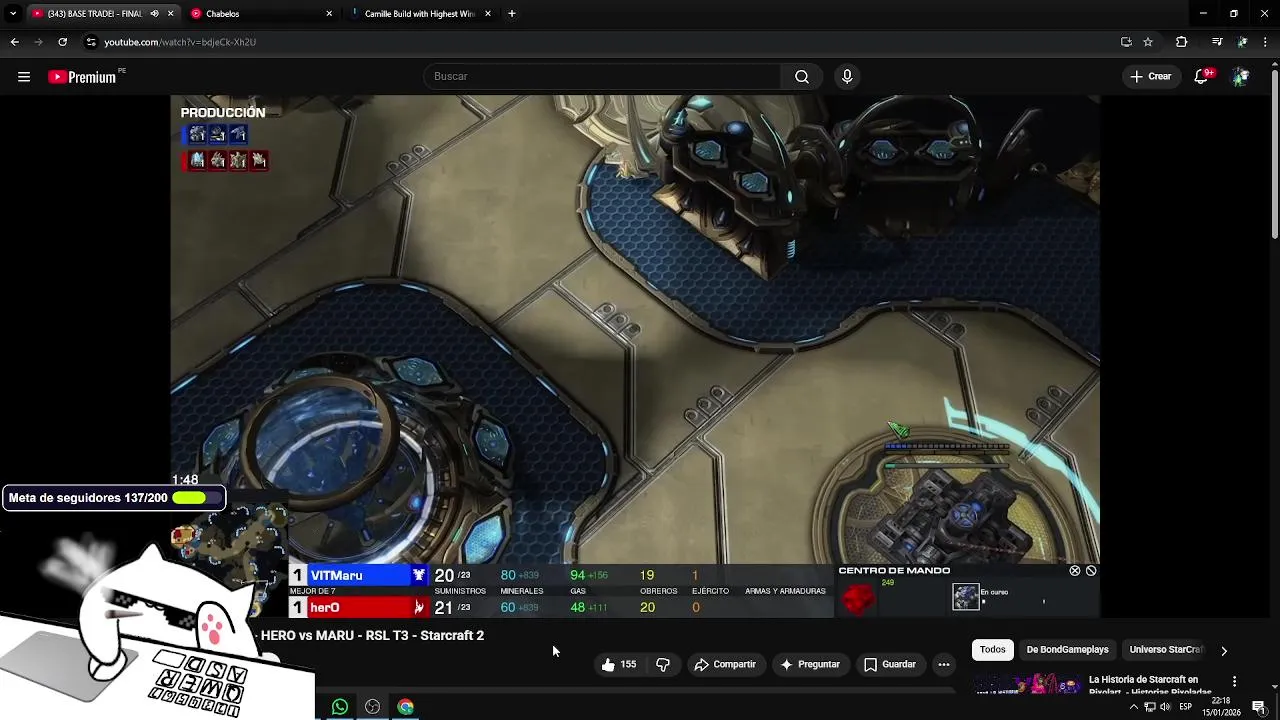Click the Preguntar button
This screenshot has height=720, width=1280.
[x=810, y=664]
